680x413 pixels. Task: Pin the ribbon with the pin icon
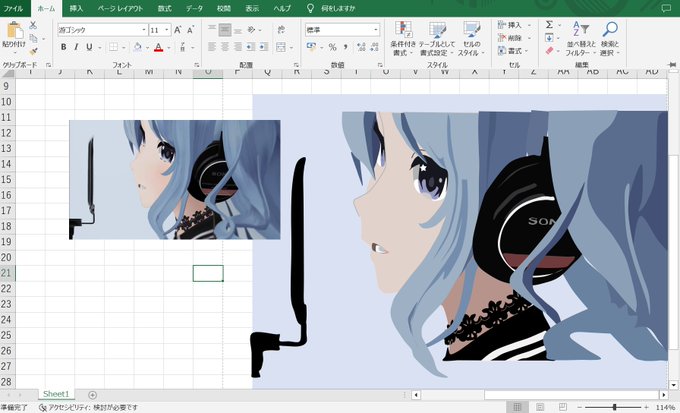click(x=672, y=65)
